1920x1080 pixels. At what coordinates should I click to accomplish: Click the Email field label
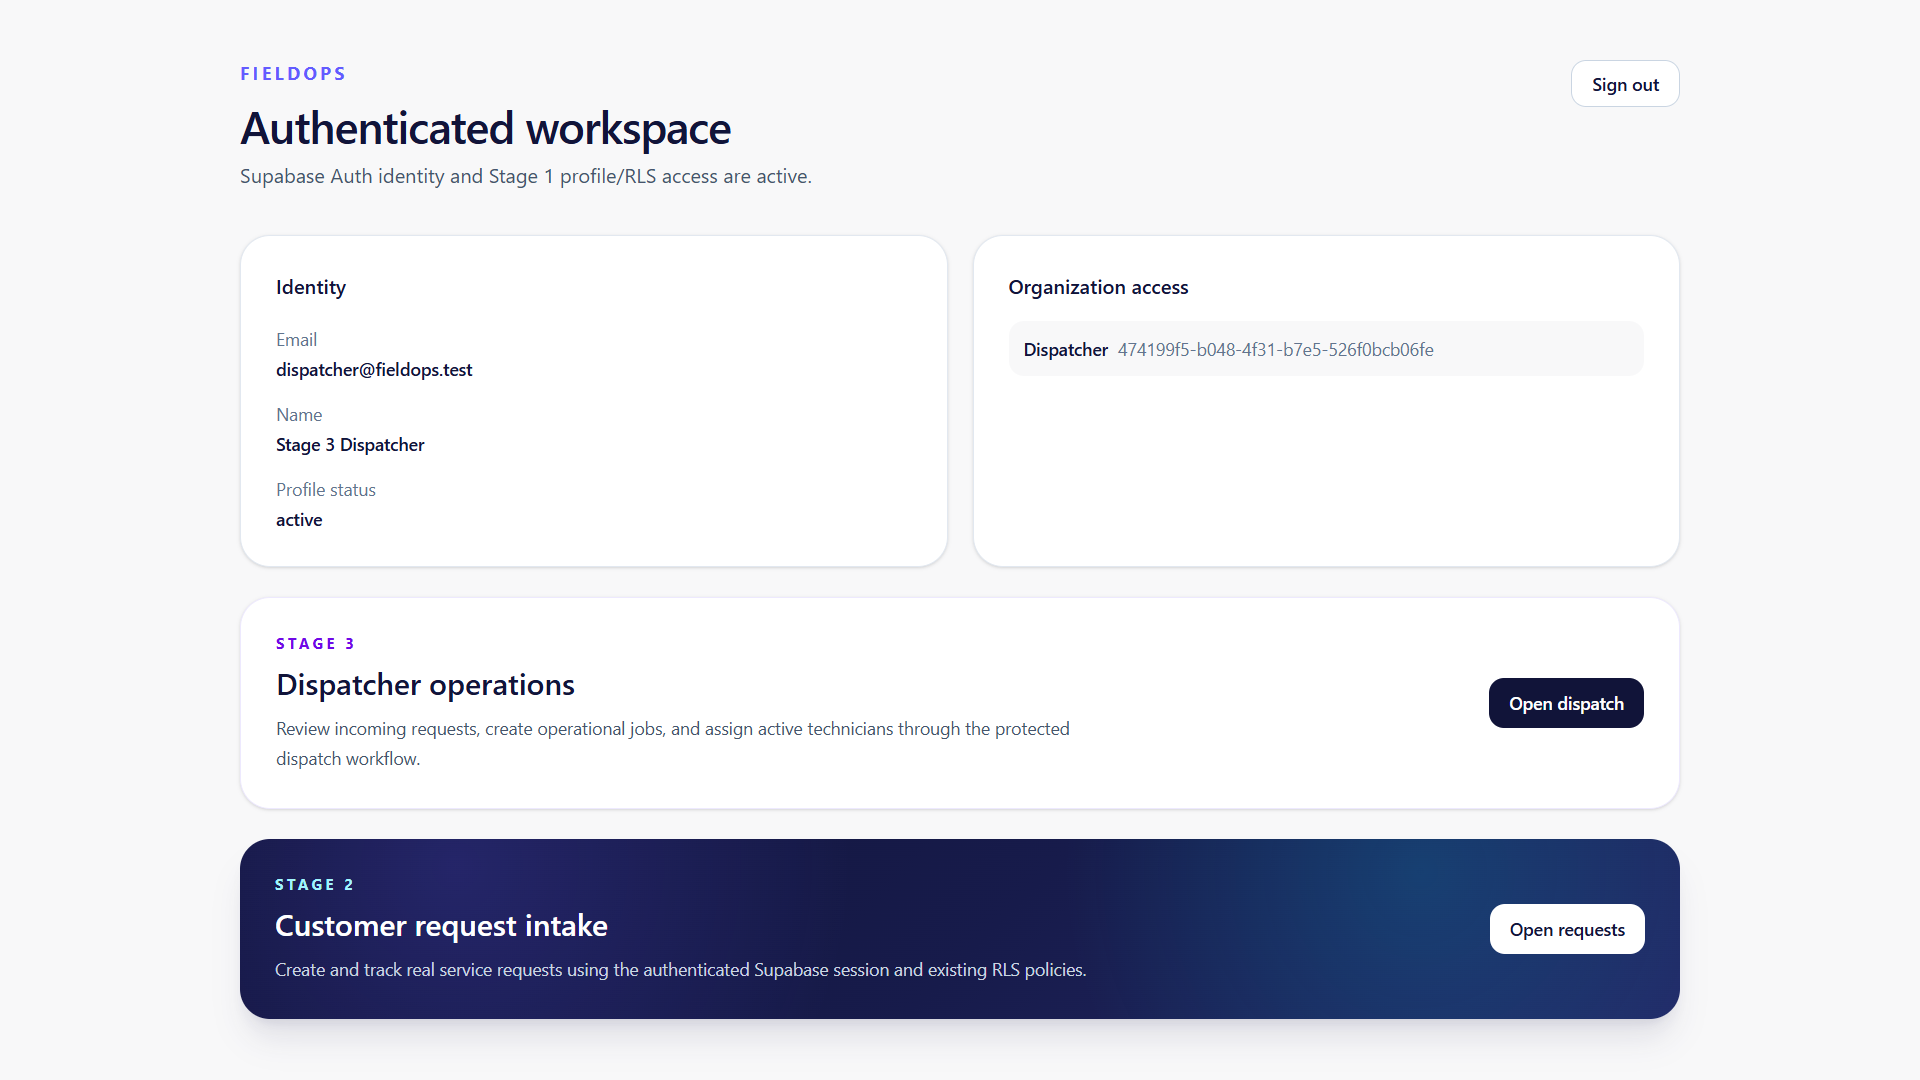point(296,340)
